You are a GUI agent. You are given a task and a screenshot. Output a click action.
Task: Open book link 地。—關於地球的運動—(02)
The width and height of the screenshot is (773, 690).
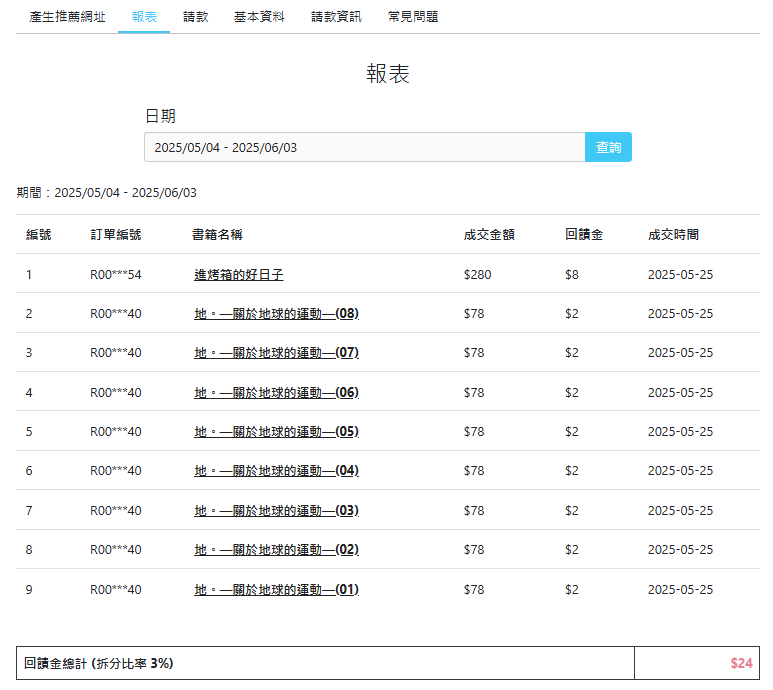(x=276, y=550)
